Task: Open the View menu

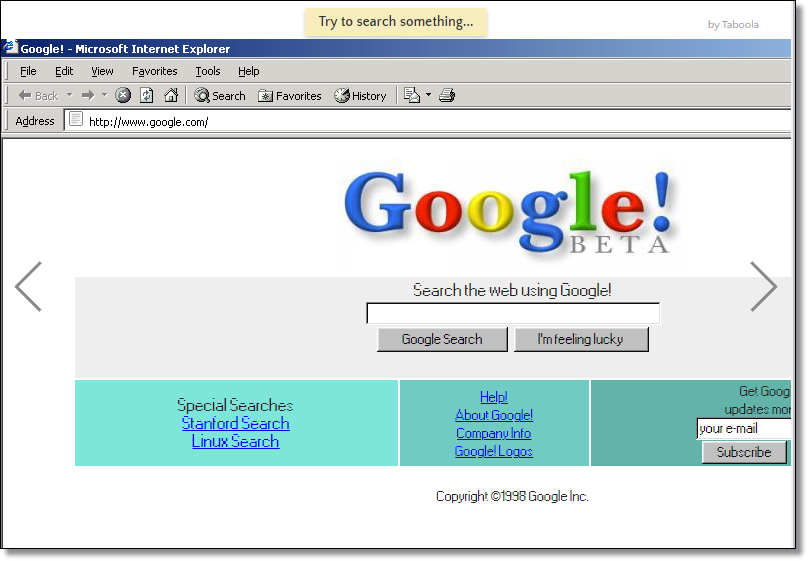Action: 102,71
